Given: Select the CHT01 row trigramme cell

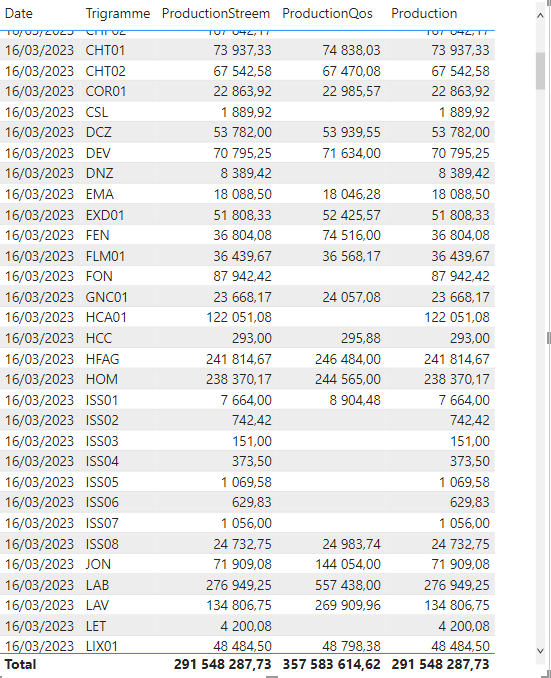Looking at the screenshot, I should [105, 50].
